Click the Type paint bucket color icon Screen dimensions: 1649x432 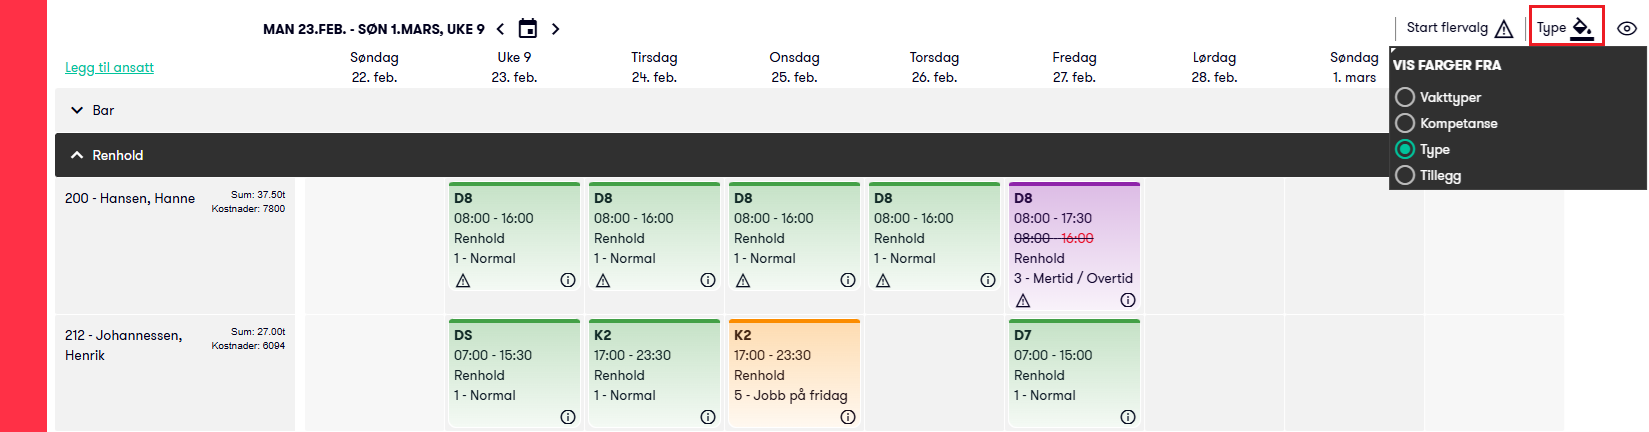tap(1581, 27)
